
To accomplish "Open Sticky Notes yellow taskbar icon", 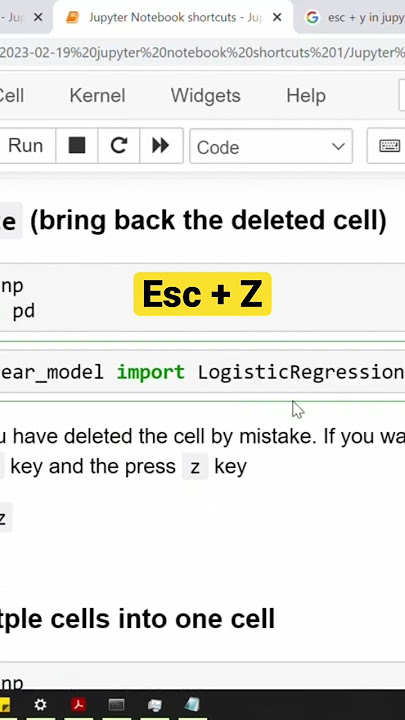I will tap(5, 705).
